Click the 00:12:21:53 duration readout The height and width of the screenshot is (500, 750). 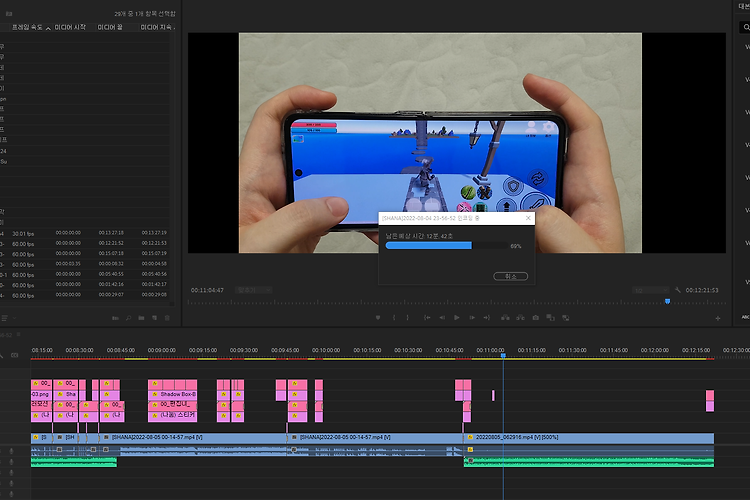click(x=702, y=290)
